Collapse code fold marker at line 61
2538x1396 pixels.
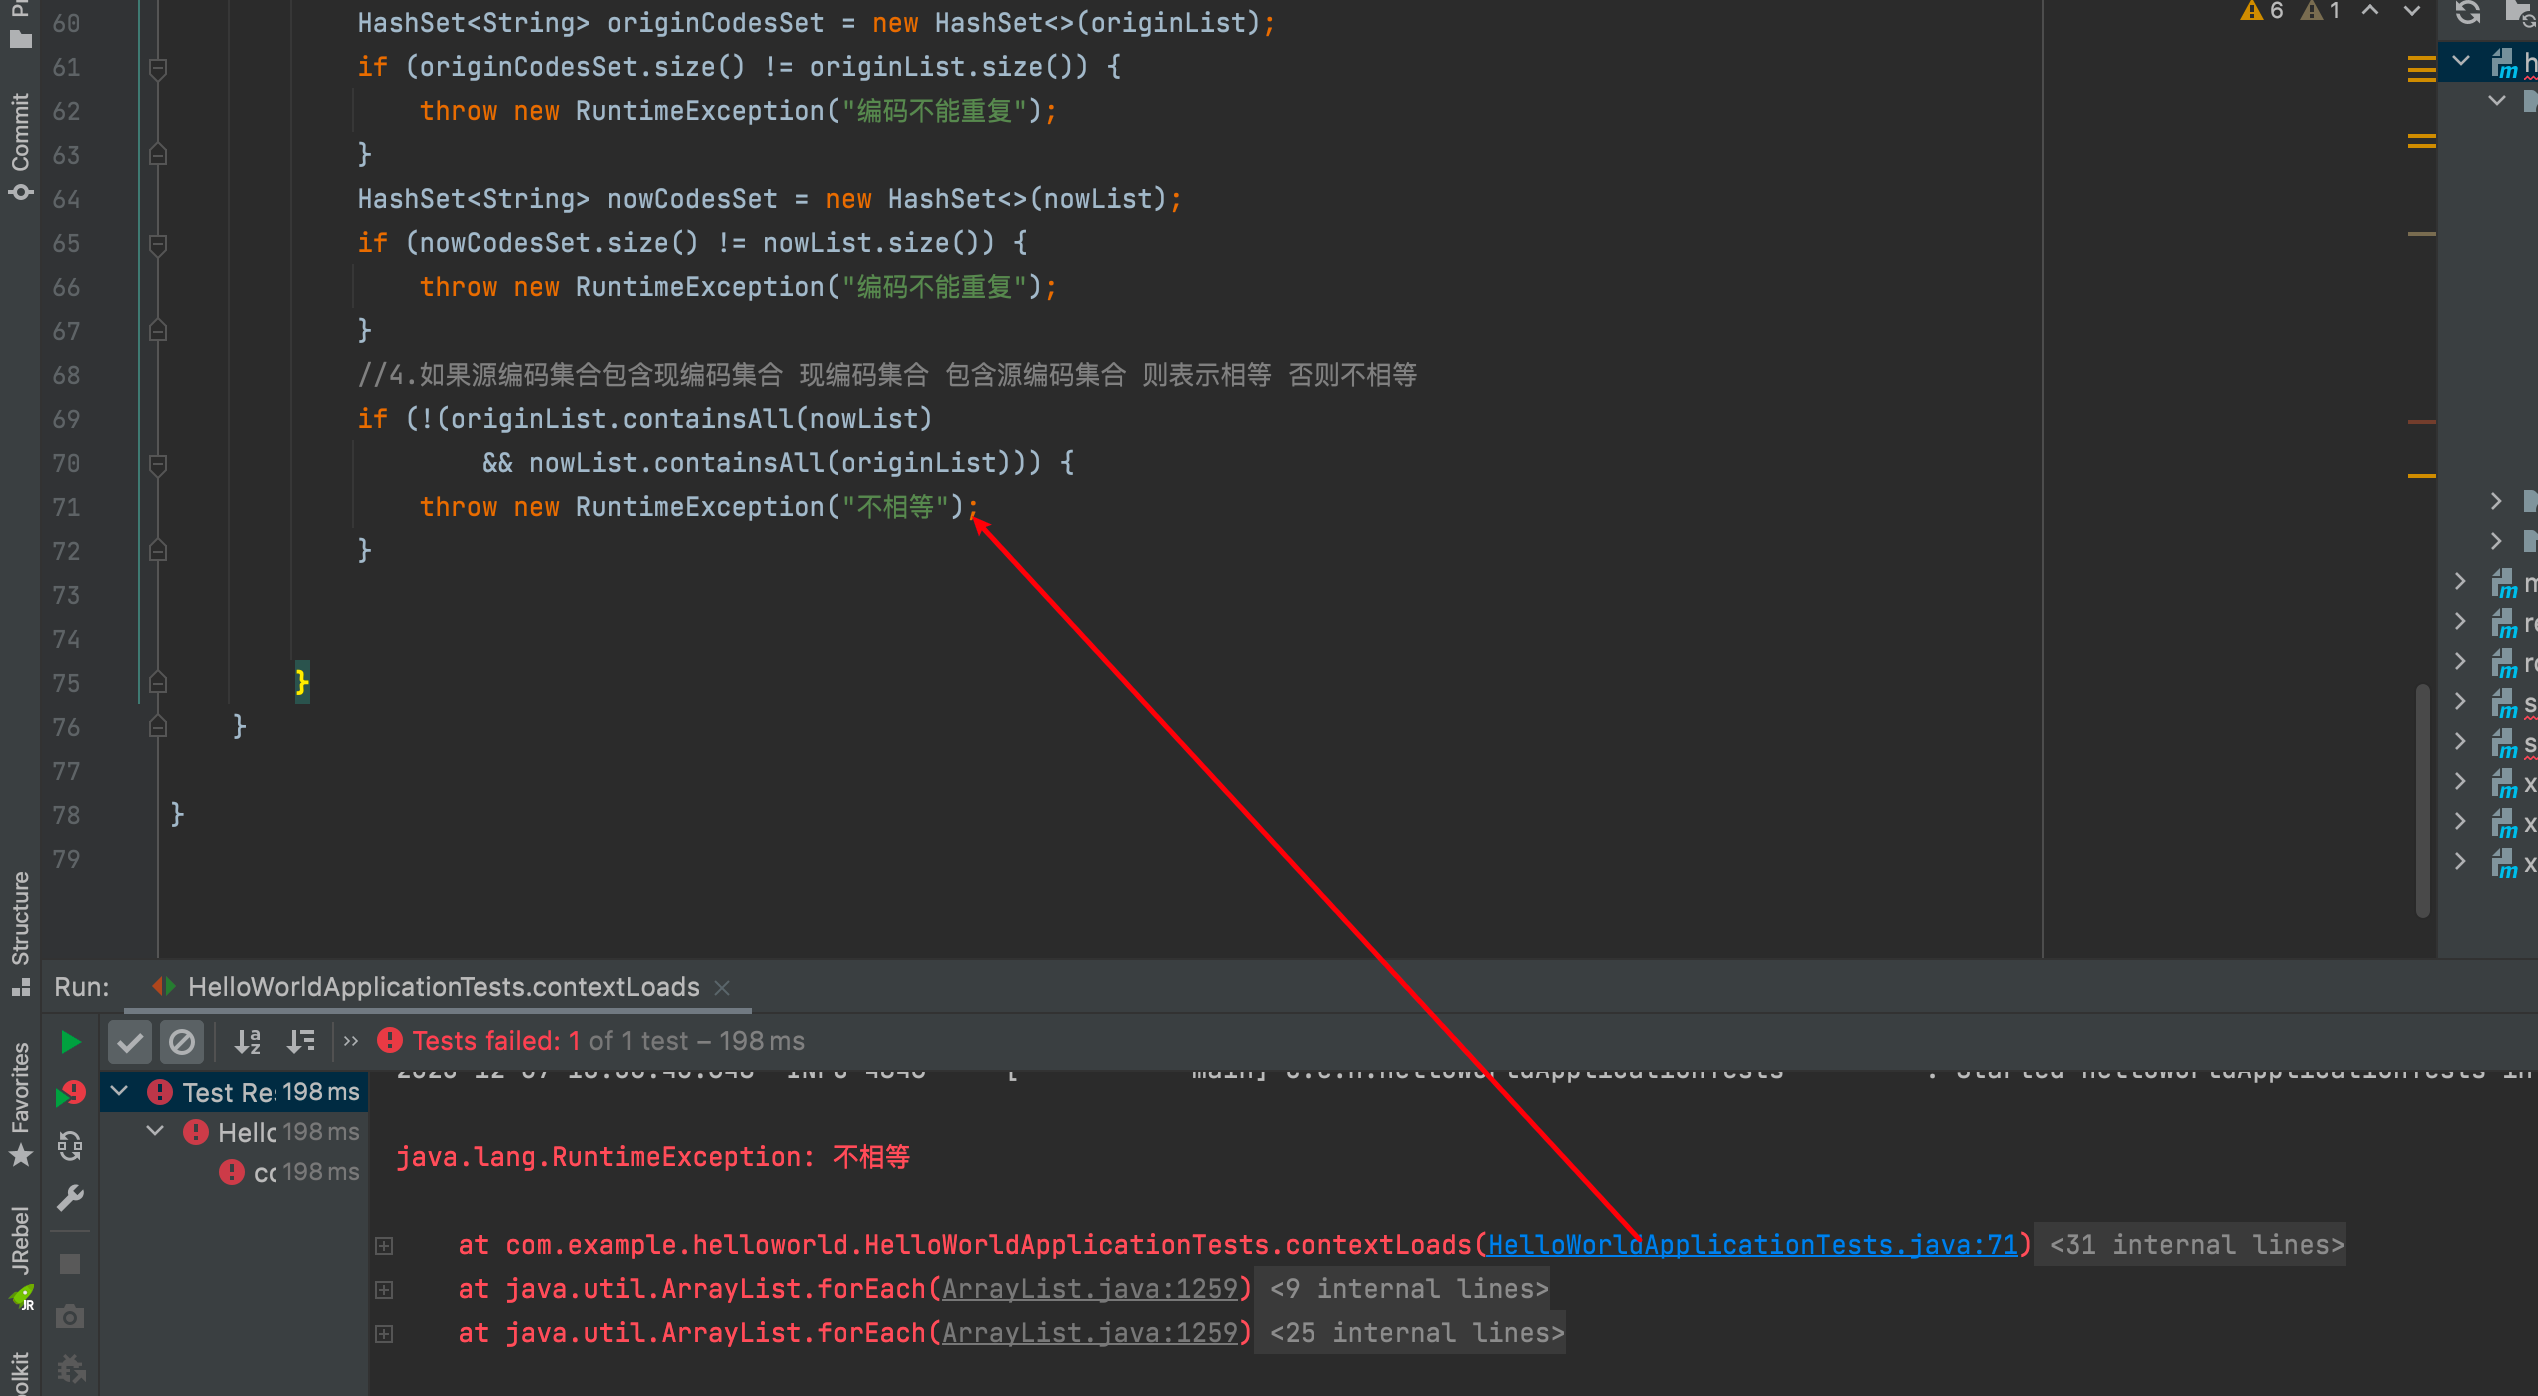click(157, 68)
